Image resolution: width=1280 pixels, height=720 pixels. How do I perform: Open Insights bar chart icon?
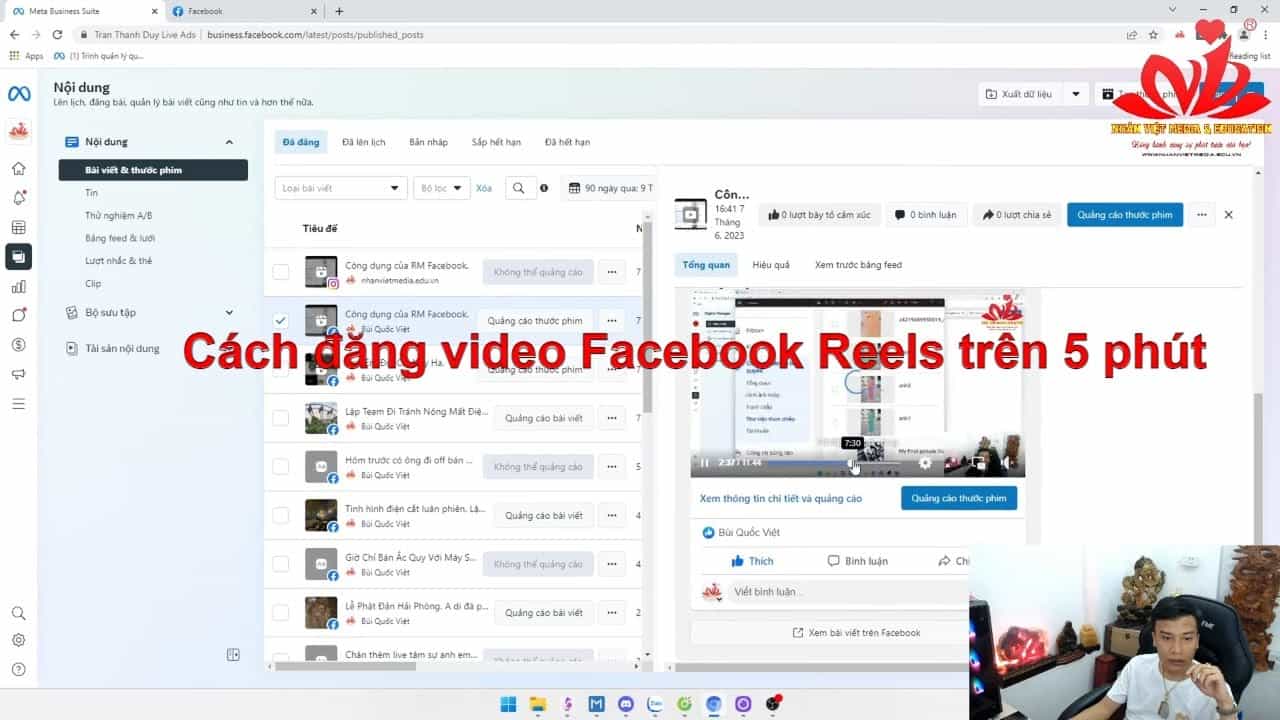(x=18, y=286)
